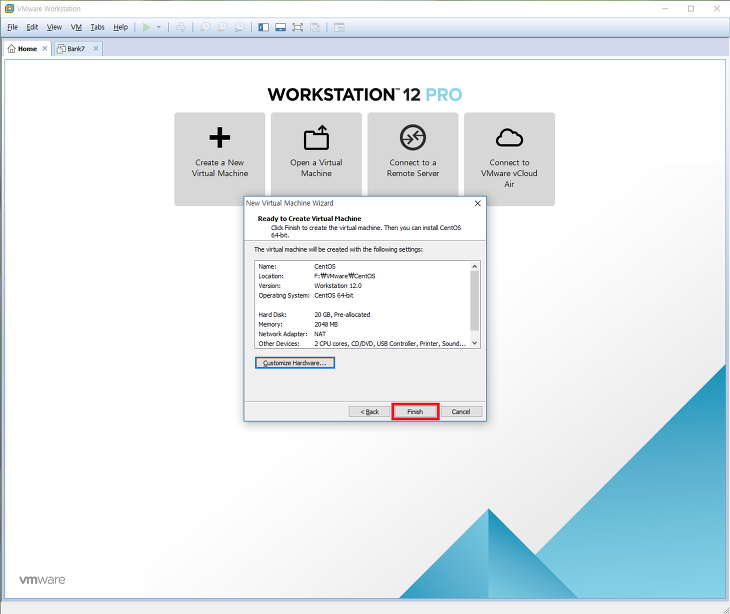Click the Unity mode toolbar icon

pyautogui.click(x=315, y=27)
